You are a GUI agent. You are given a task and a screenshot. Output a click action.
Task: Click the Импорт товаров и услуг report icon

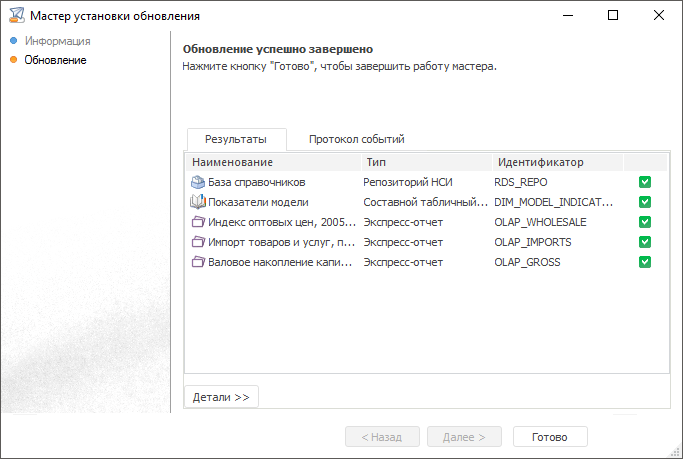tap(196, 242)
